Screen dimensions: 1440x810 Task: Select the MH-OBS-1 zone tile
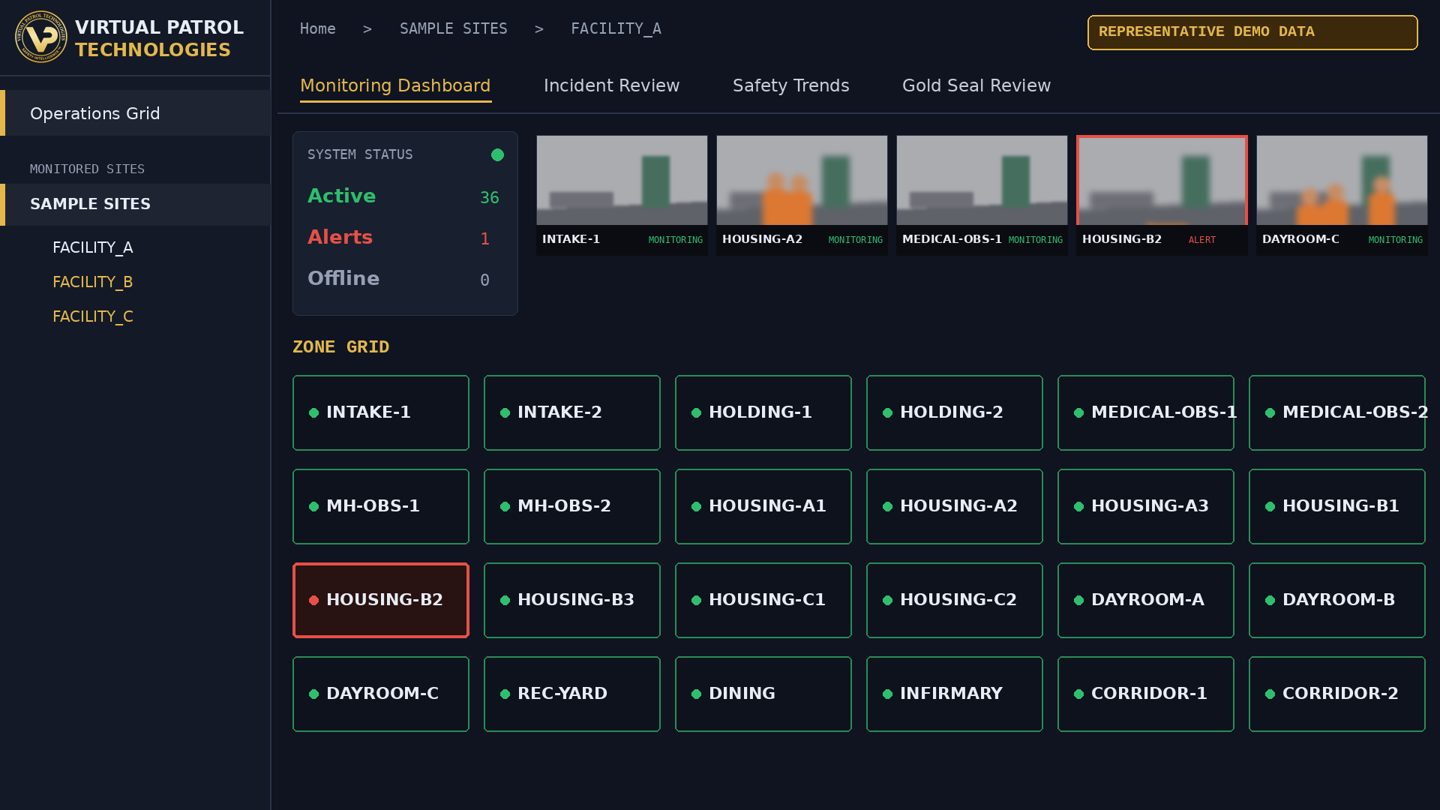[x=381, y=506]
